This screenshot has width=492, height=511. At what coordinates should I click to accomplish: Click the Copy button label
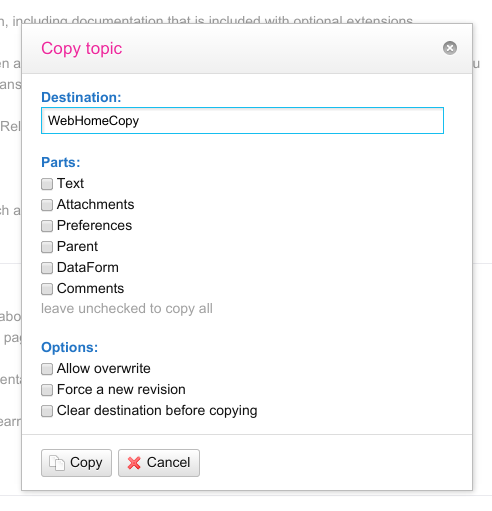click(86, 463)
